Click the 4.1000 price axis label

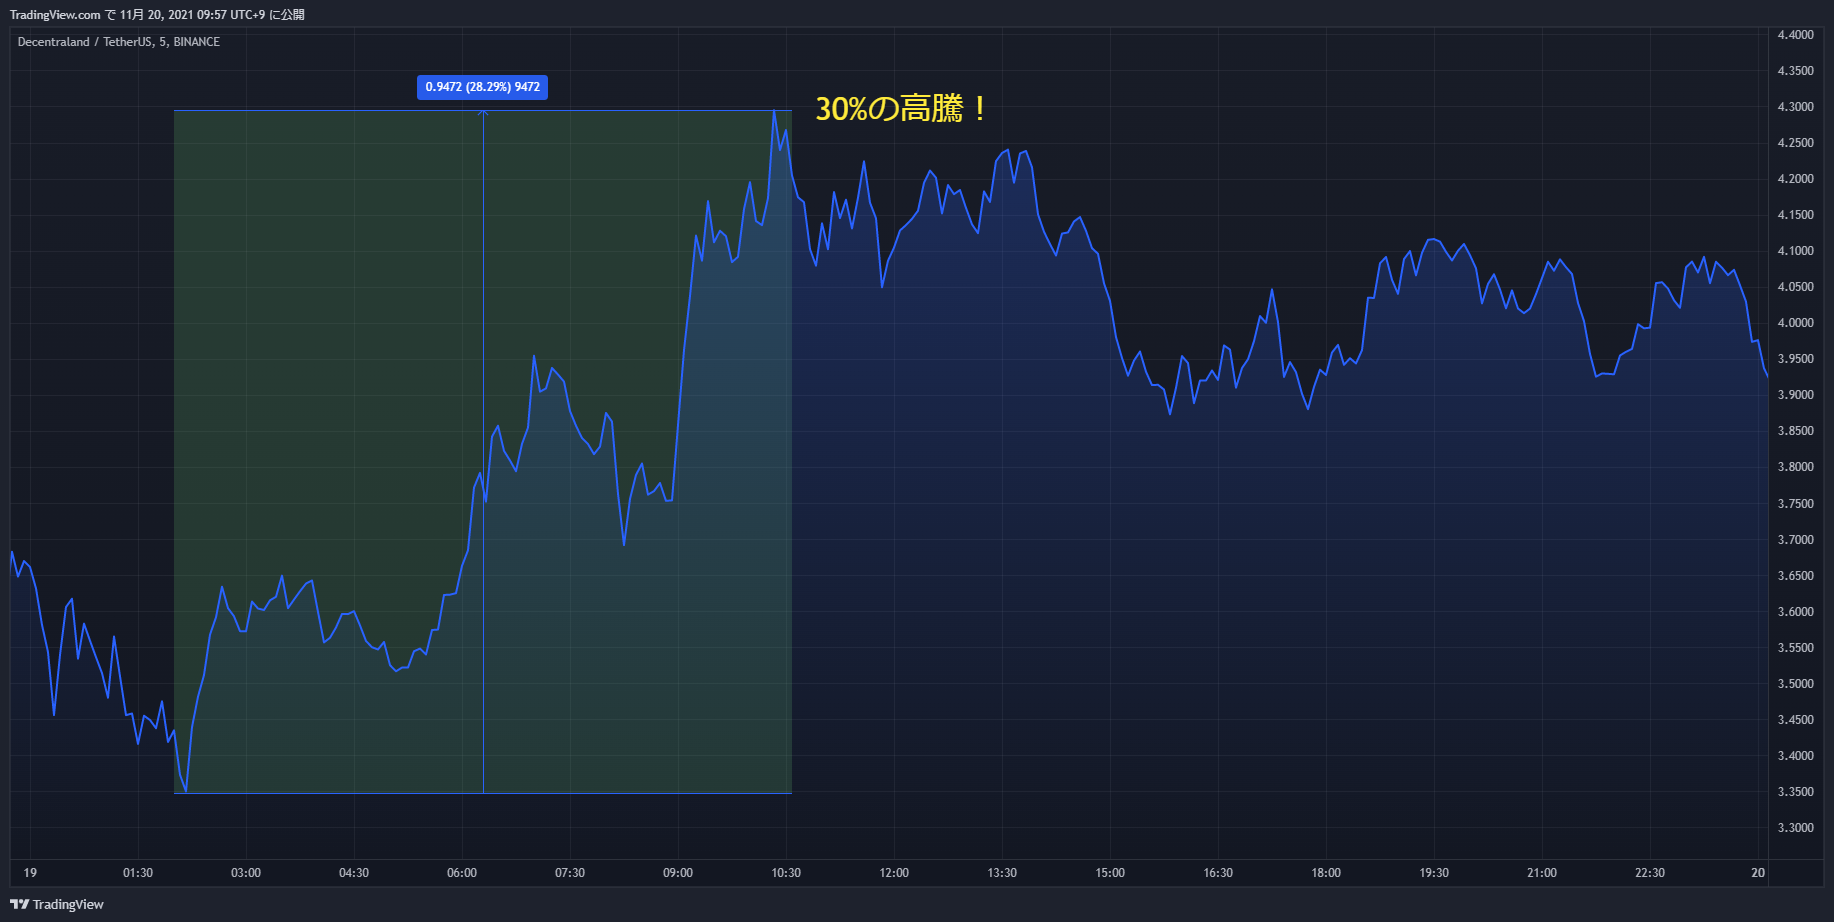1795,251
